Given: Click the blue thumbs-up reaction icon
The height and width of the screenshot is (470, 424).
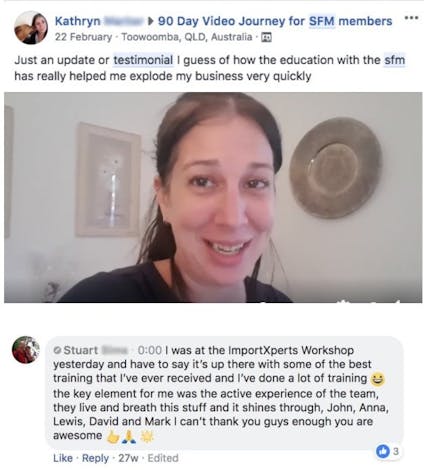Looking at the screenshot, I should [x=383, y=451].
